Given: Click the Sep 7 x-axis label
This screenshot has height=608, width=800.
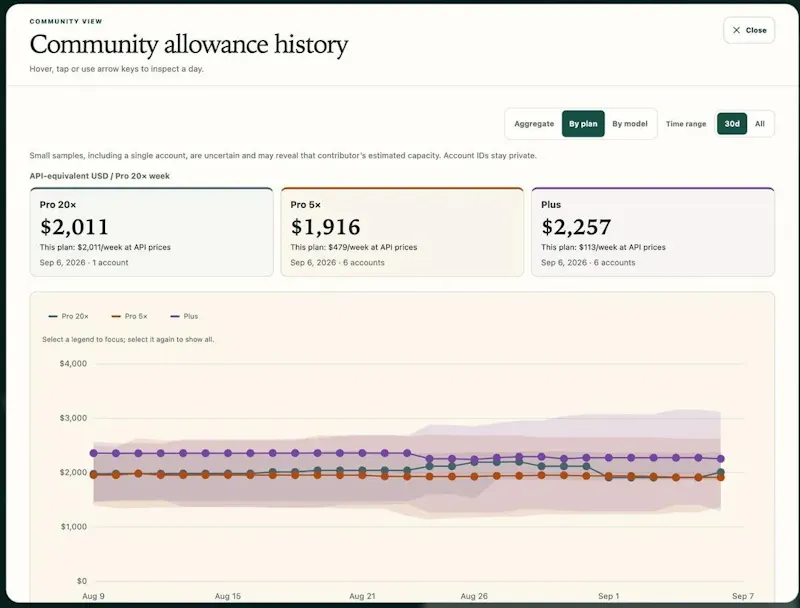Looking at the screenshot, I should pos(743,596).
